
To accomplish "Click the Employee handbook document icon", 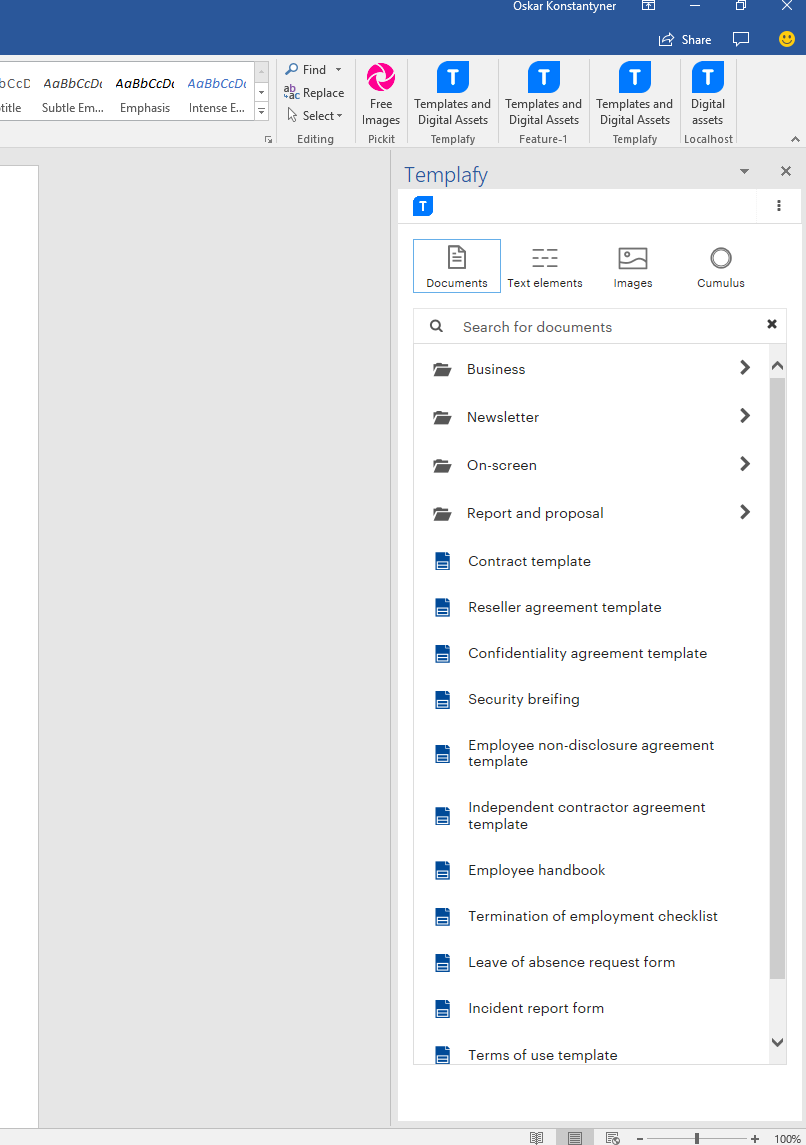I will pyautogui.click(x=442, y=870).
